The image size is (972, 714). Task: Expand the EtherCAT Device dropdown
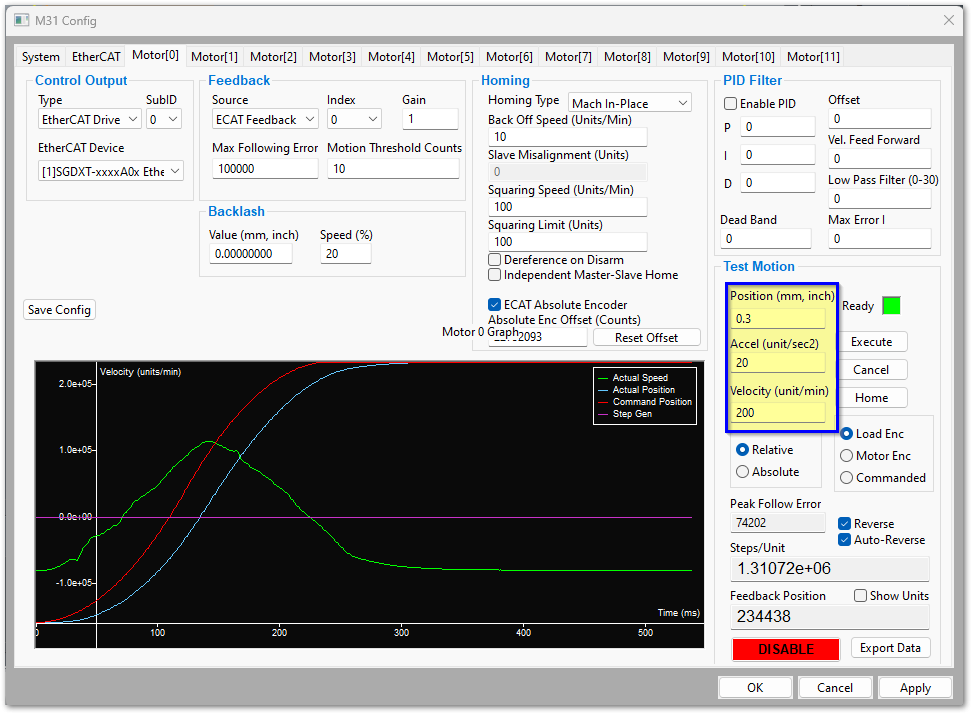coord(111,171)
